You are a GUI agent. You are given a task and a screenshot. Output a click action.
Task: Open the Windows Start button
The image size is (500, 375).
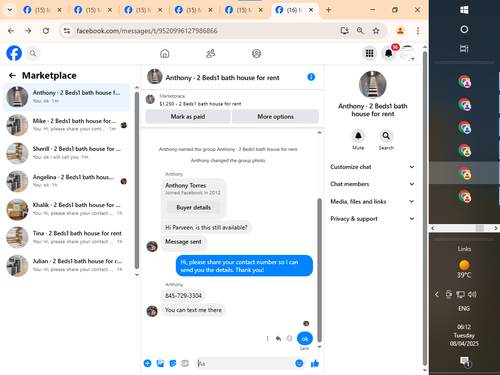click(464, 10)
